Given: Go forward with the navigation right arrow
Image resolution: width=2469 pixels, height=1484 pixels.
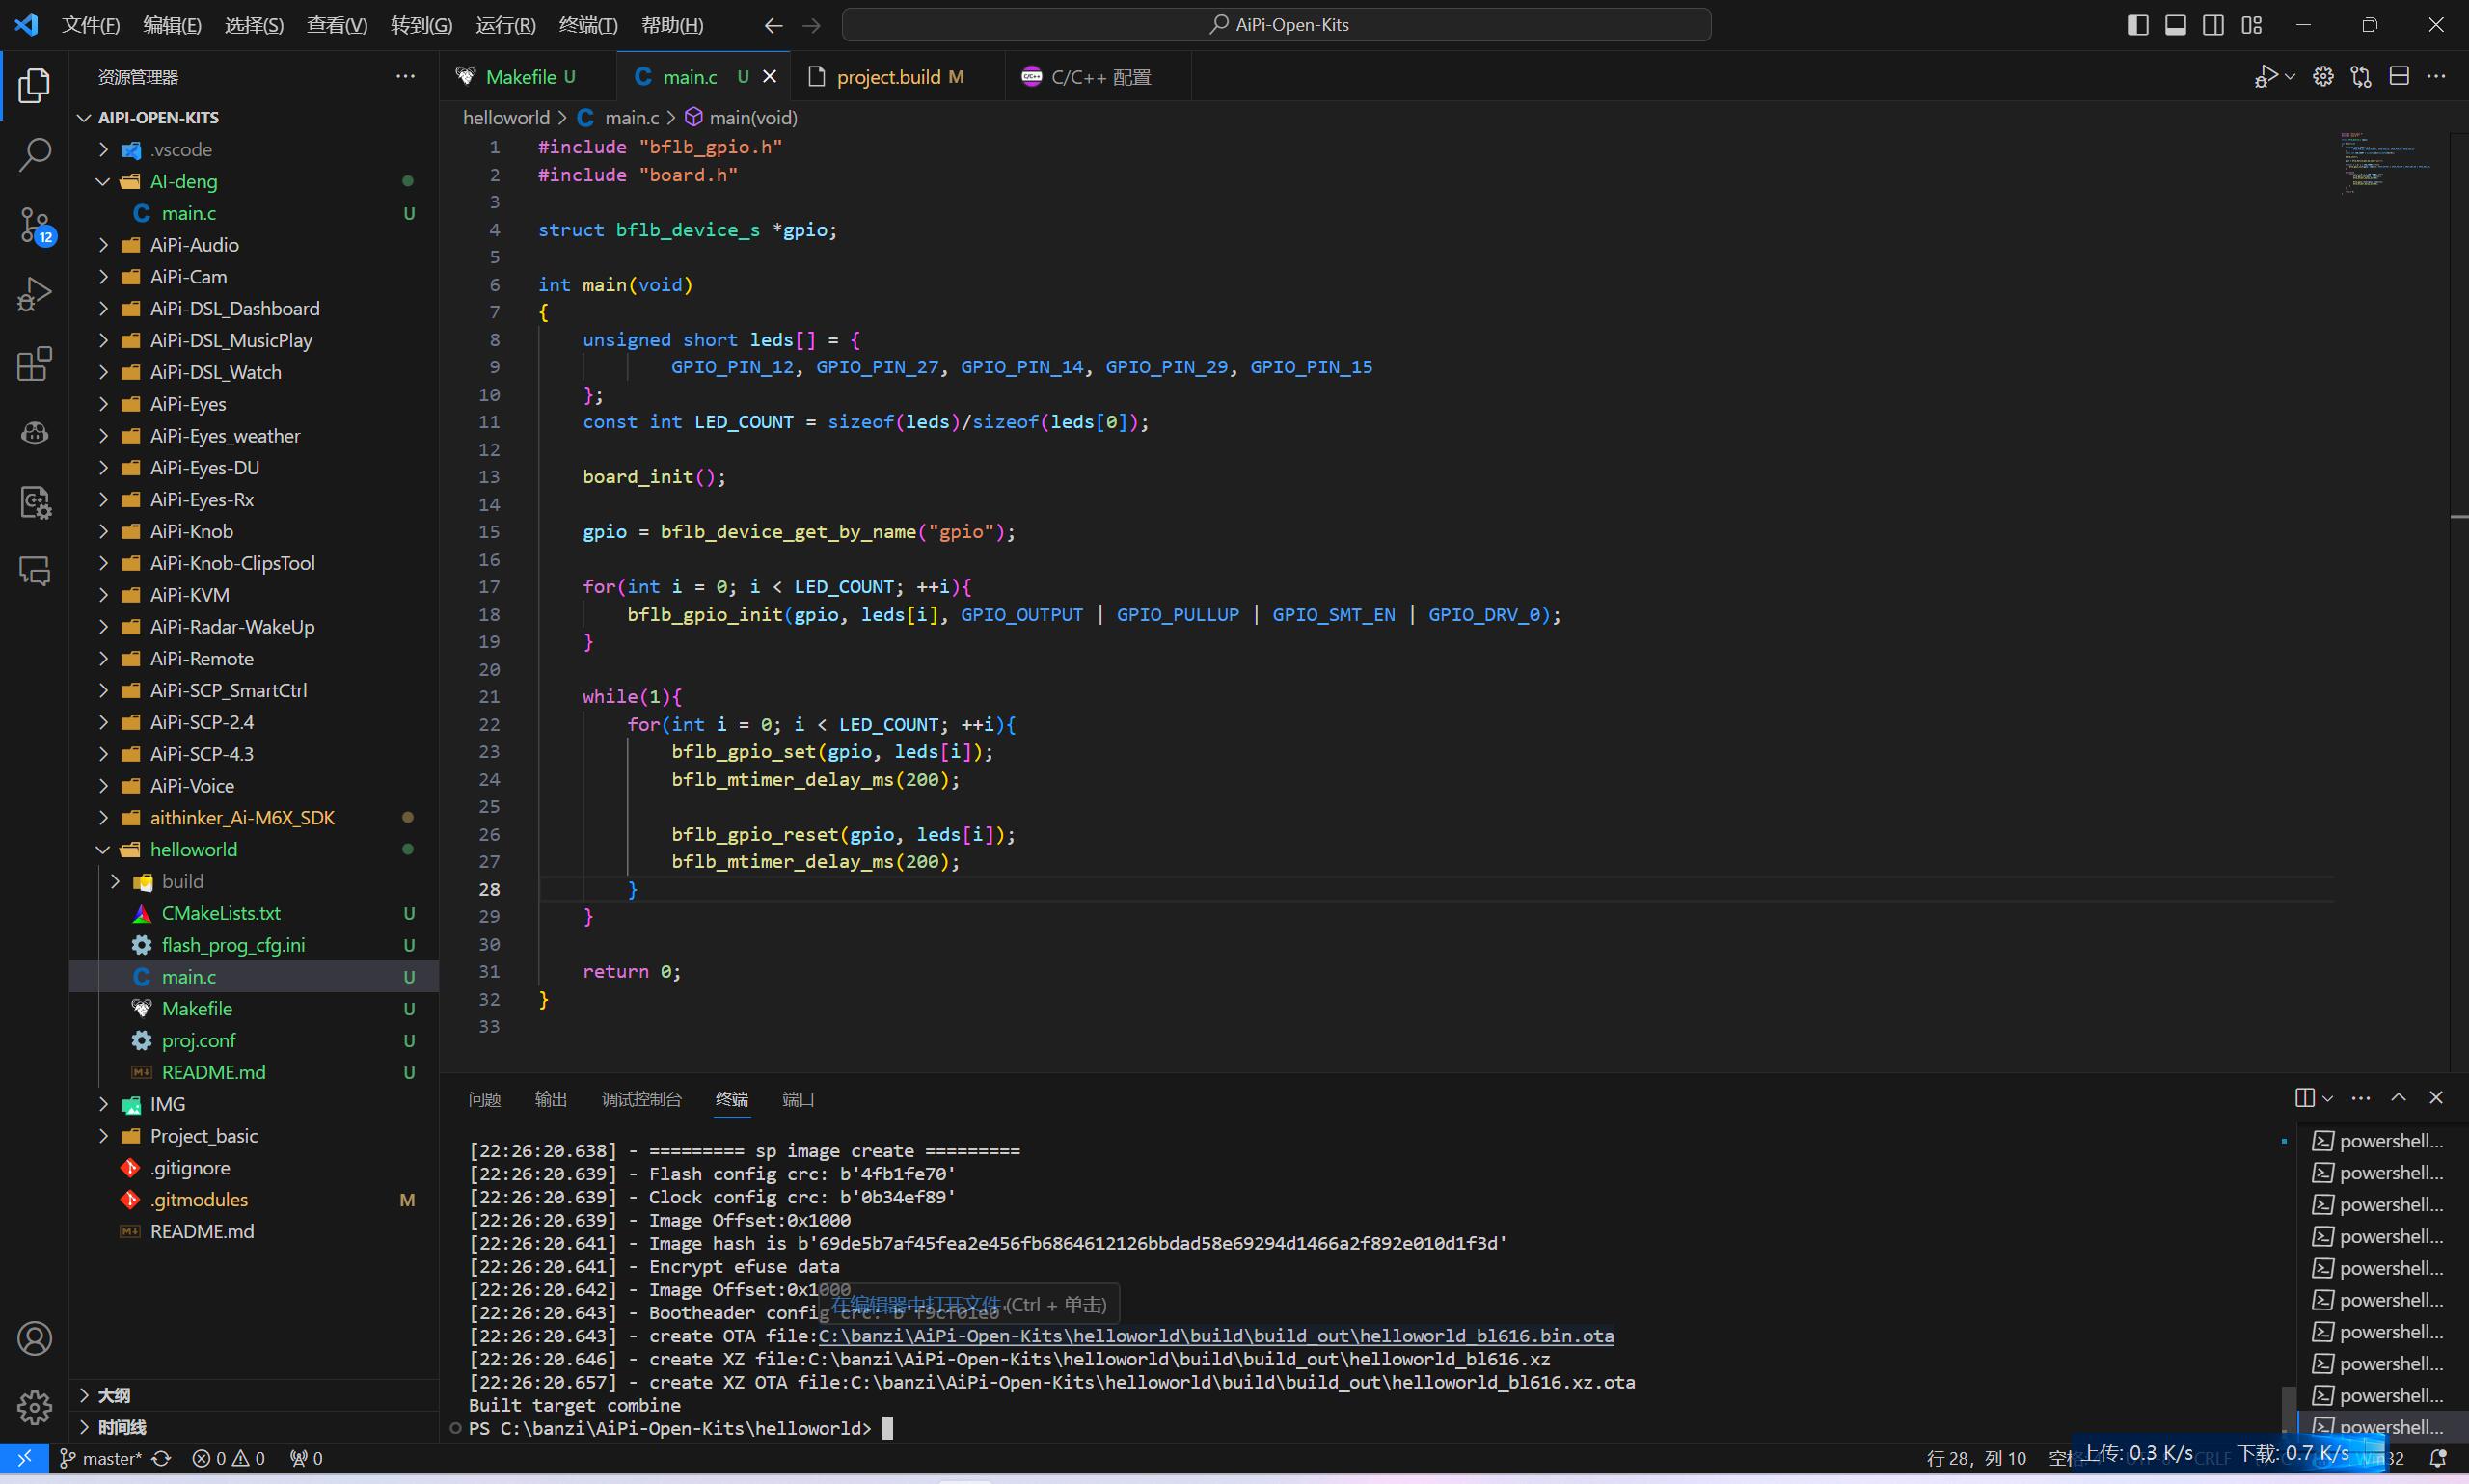Looking at the screenshot, I should coord(811,25).
